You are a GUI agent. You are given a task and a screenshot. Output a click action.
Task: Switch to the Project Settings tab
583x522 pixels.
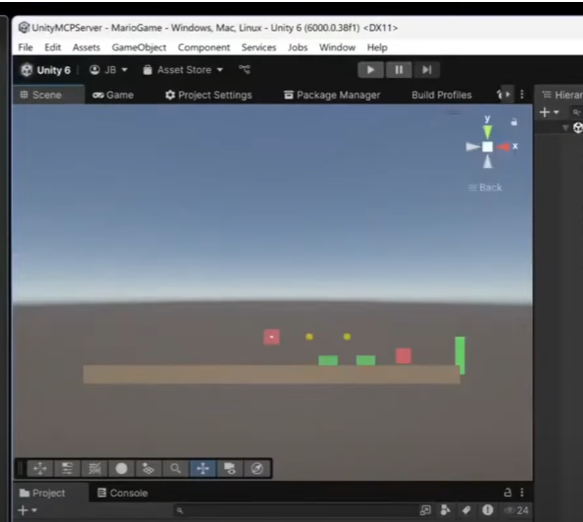coord(209,95)
